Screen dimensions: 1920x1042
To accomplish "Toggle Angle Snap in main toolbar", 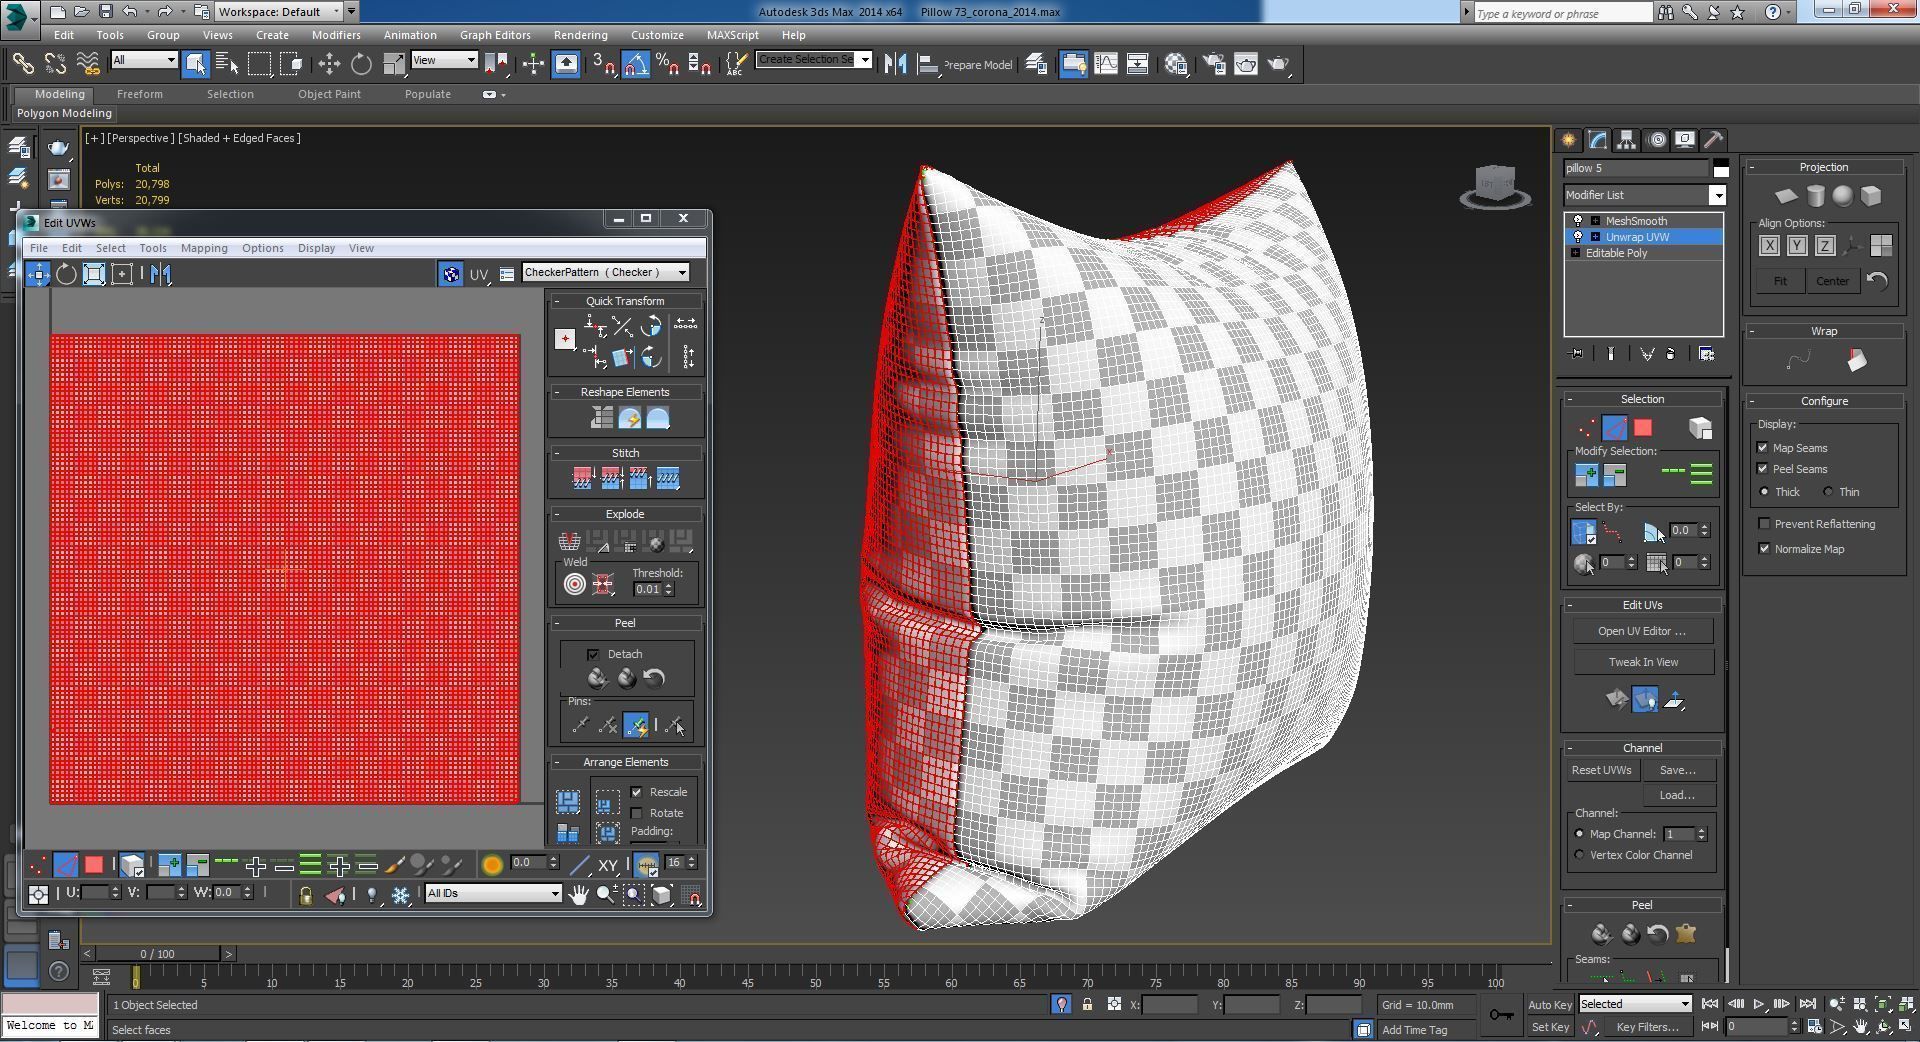I will click(x=635, y=64).
